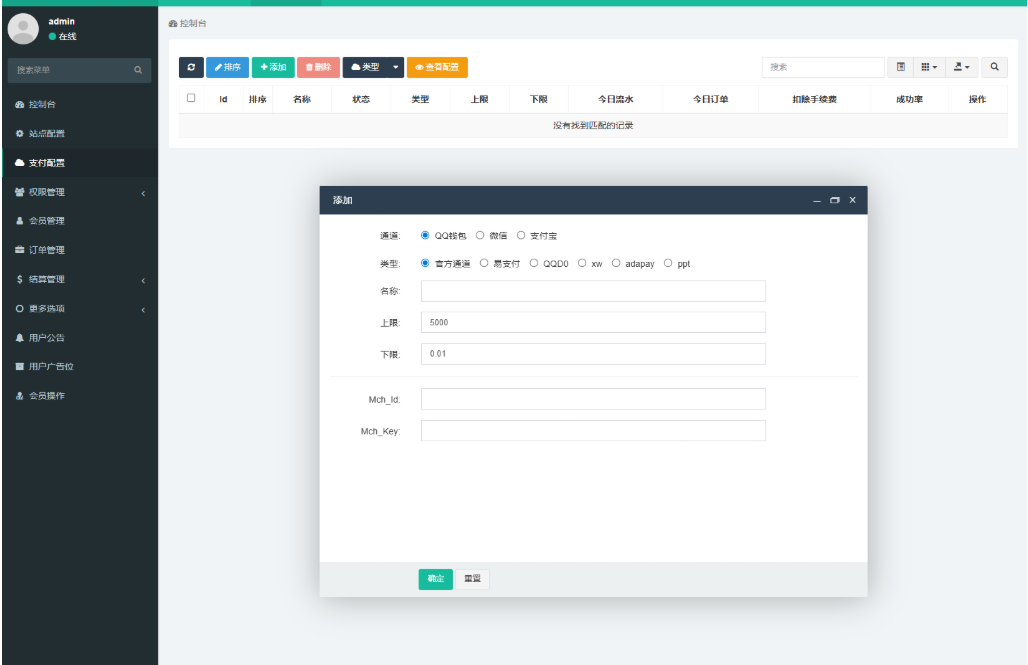Screen dimensions: 1028x665
Task: Click the admin avatar picture
Action: (23, 28)
